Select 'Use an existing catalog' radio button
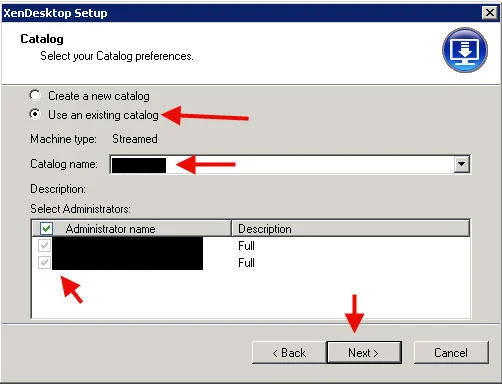This screenshot has width=502, height=384. (35, 115)
